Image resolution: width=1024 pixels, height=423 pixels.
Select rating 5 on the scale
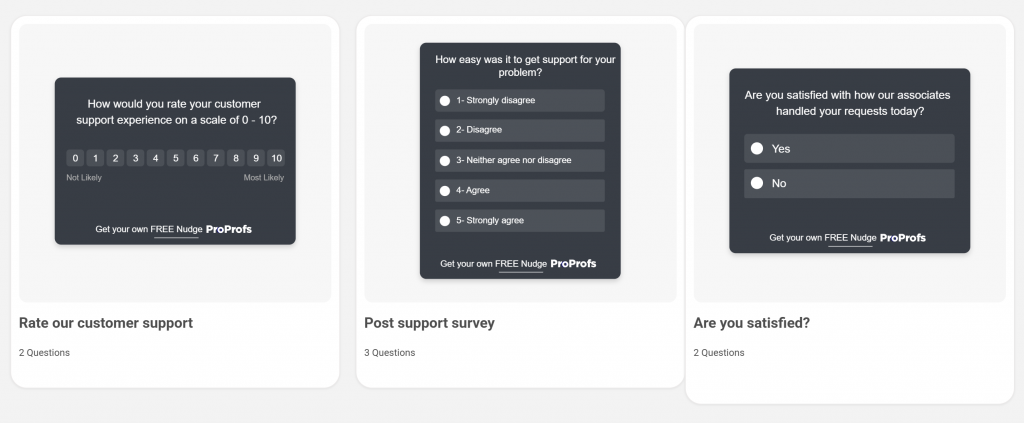coord(175,158)
